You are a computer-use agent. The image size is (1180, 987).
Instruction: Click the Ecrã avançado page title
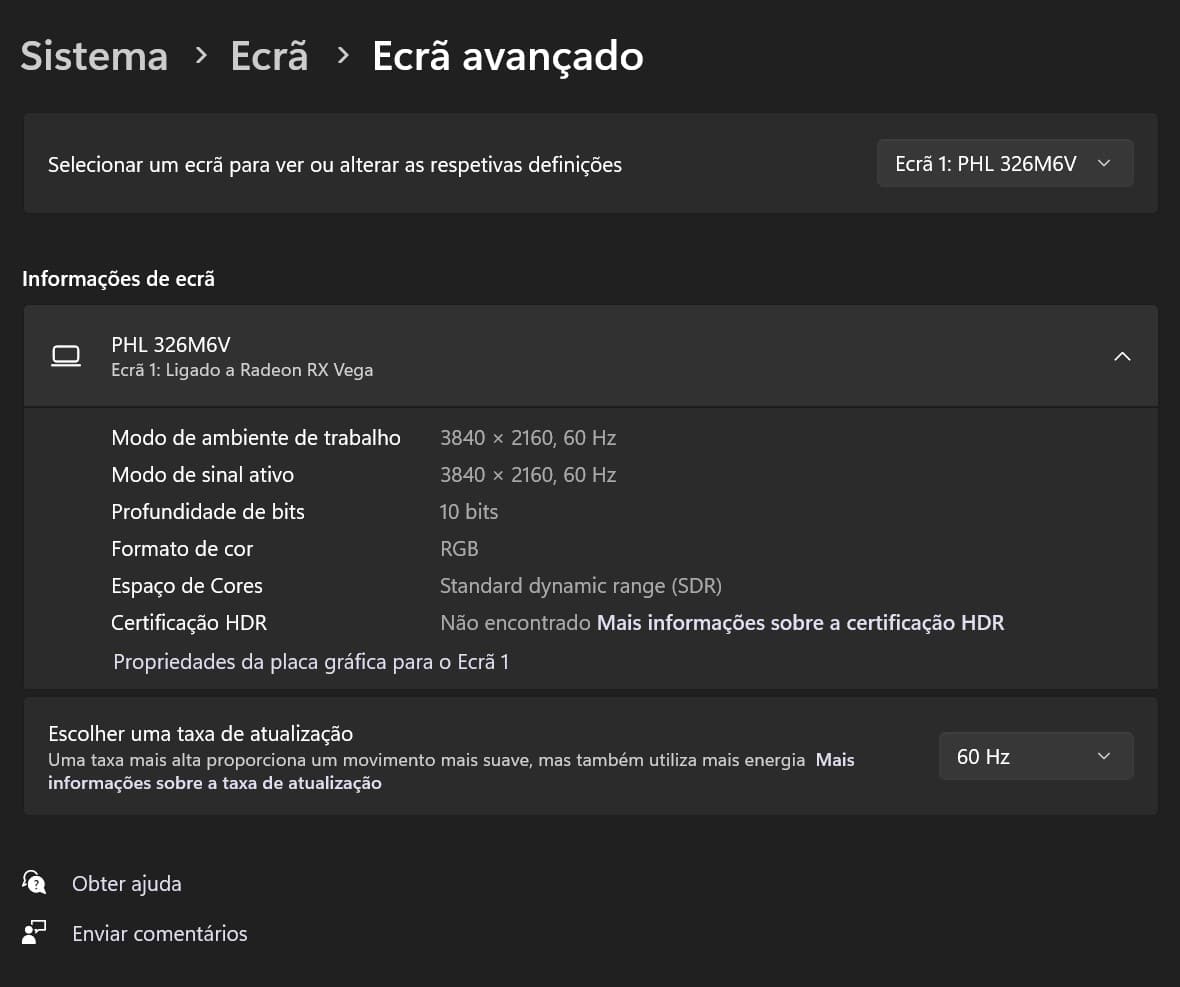coord(507,56)
